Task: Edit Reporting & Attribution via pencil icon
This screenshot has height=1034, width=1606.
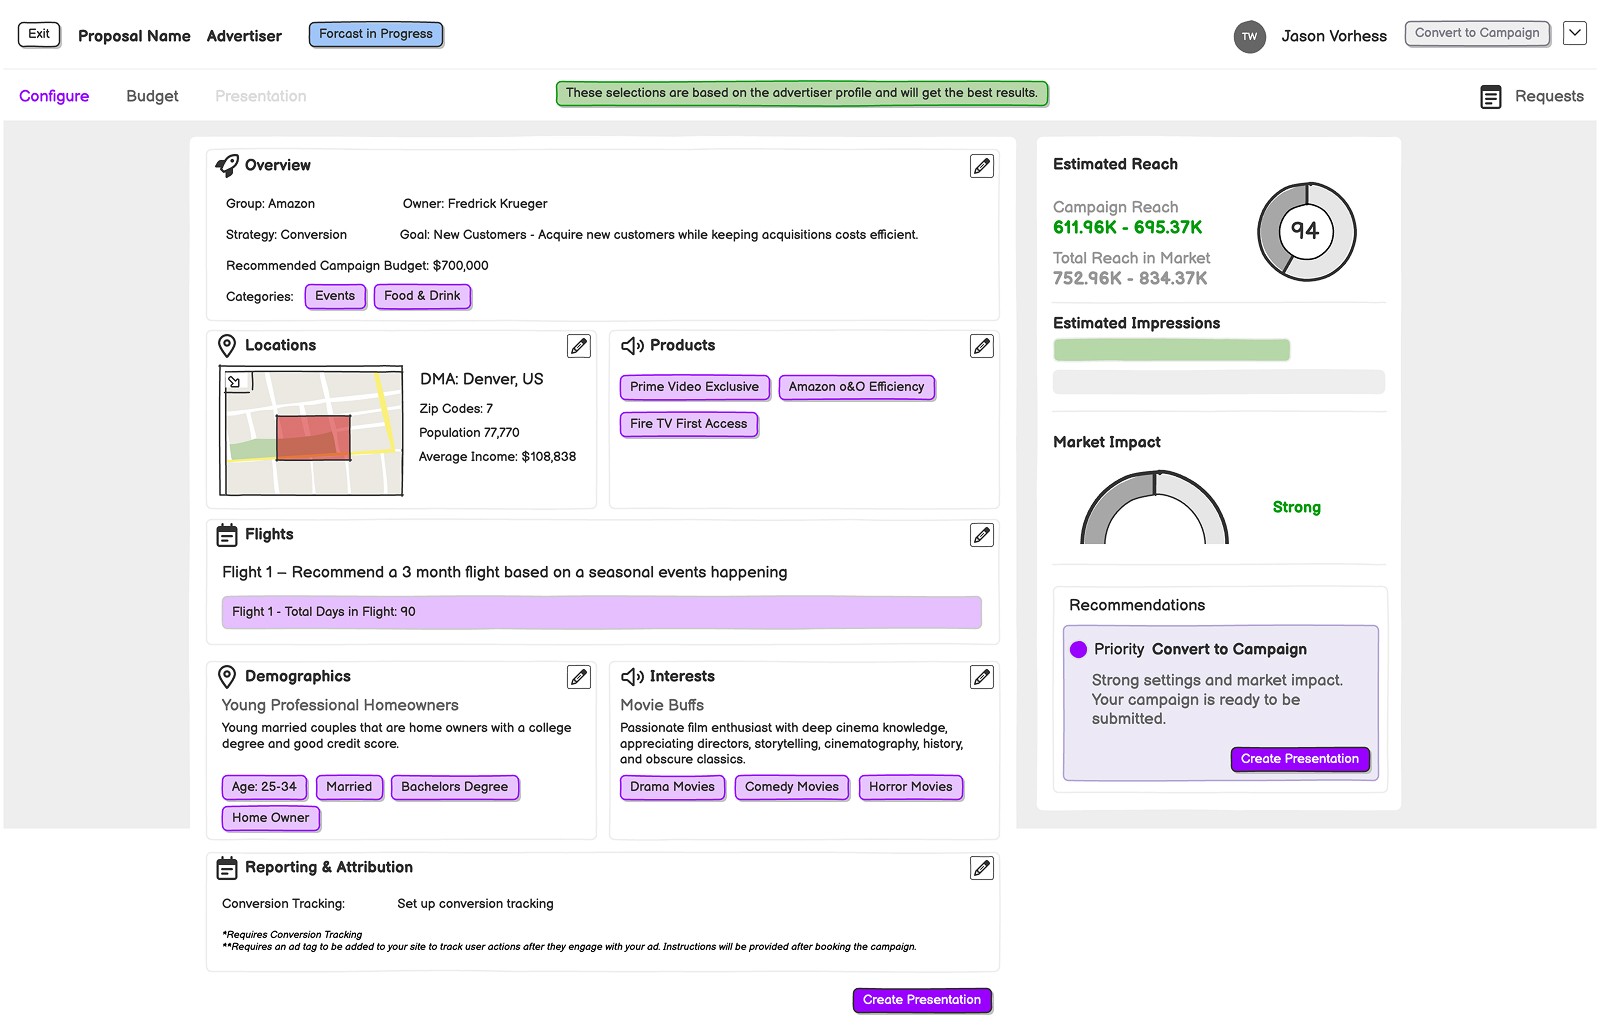Action: [x=981, y=868]
